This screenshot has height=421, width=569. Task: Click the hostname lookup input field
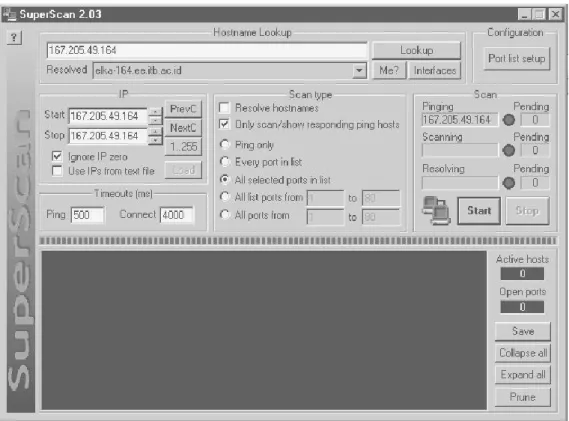pyautogui.click(x=207, y=50)
